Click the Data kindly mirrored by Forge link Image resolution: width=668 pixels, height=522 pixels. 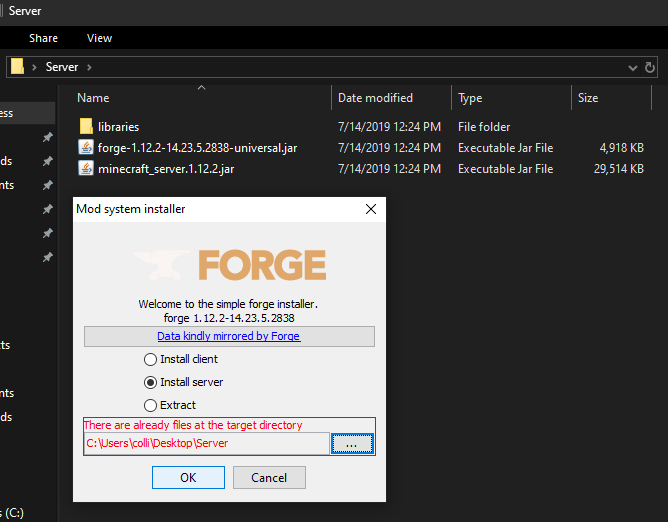[x=228, y=336]
